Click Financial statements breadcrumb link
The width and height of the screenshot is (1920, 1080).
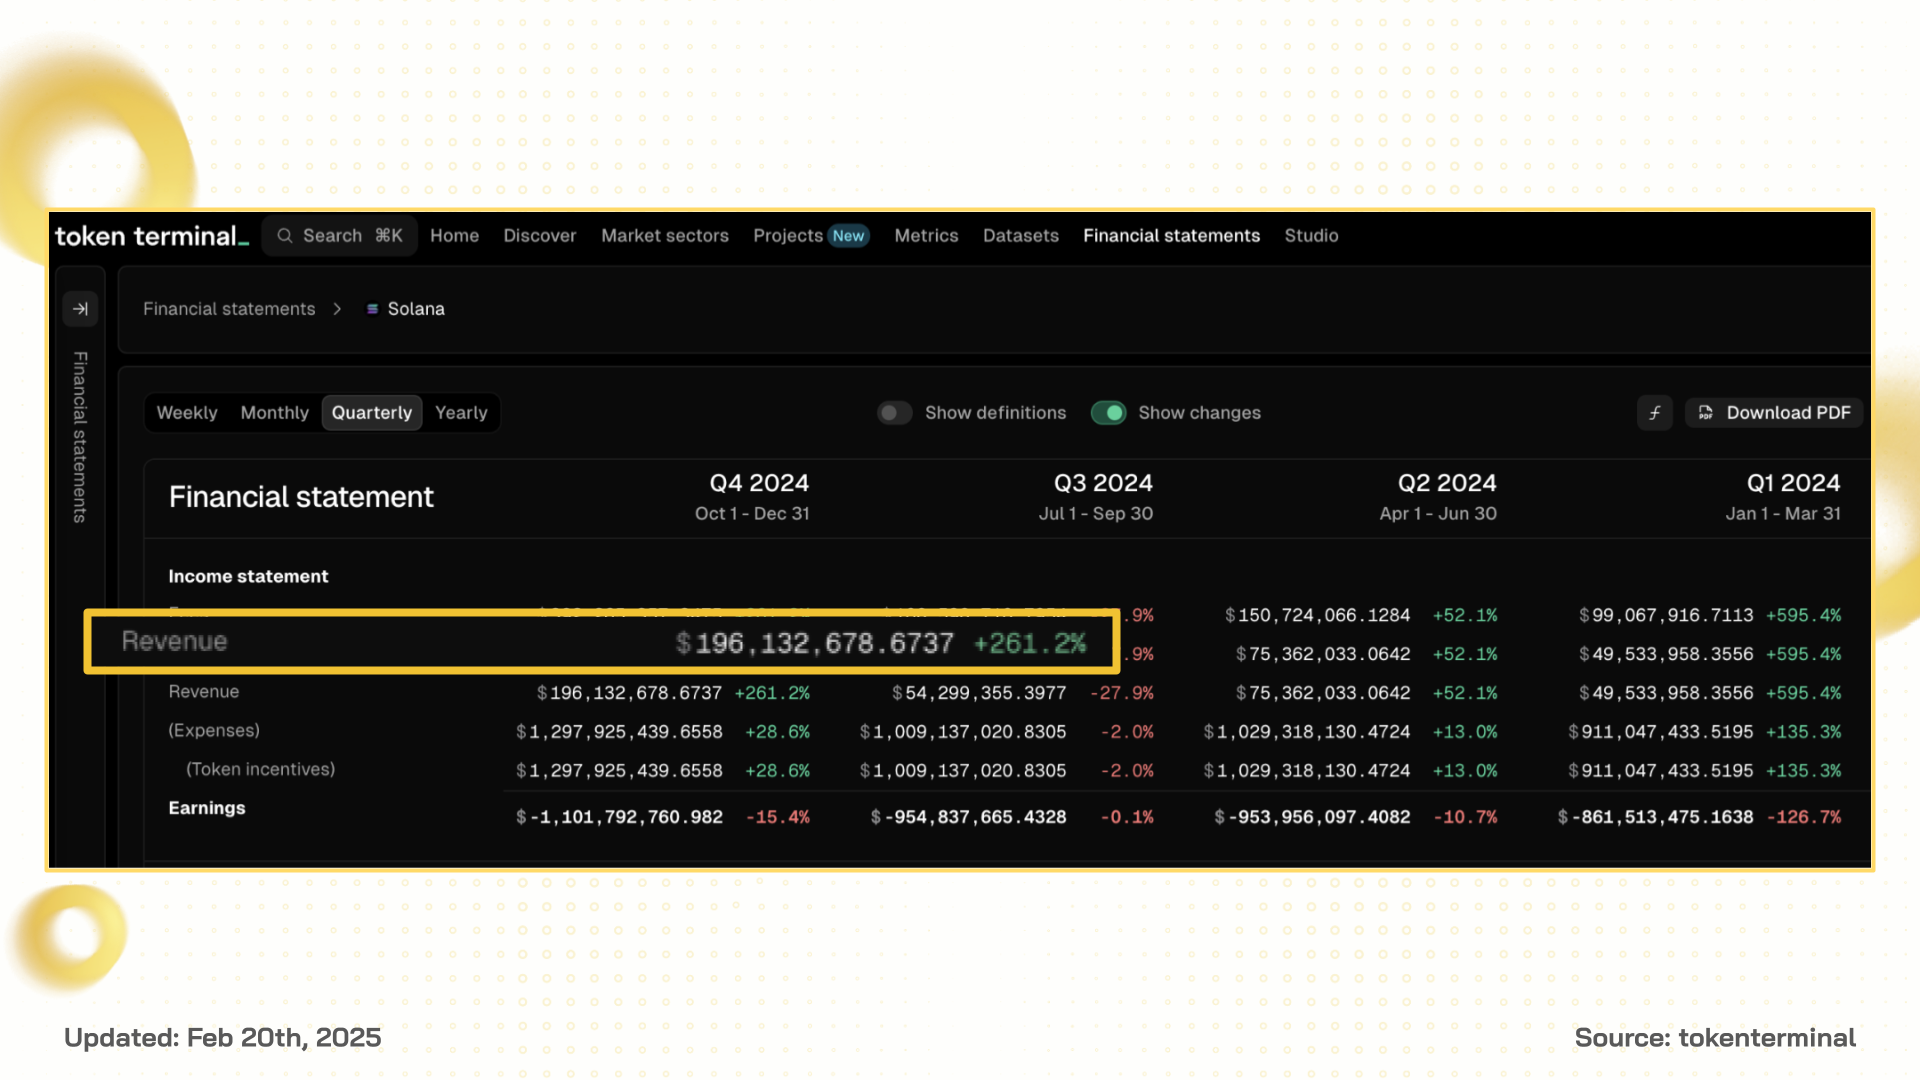pos(229,309)
